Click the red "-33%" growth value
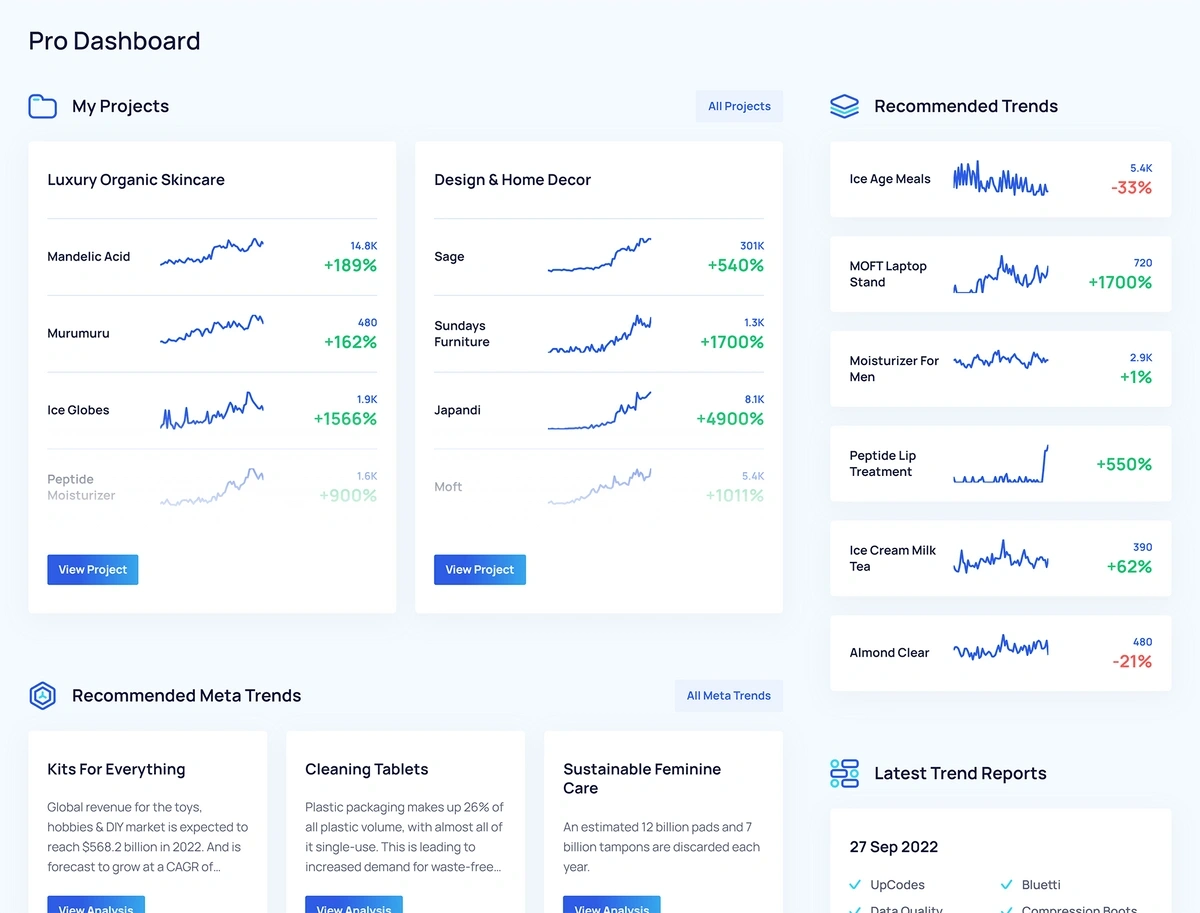1200x913 pixels. tap(1131, 188)
